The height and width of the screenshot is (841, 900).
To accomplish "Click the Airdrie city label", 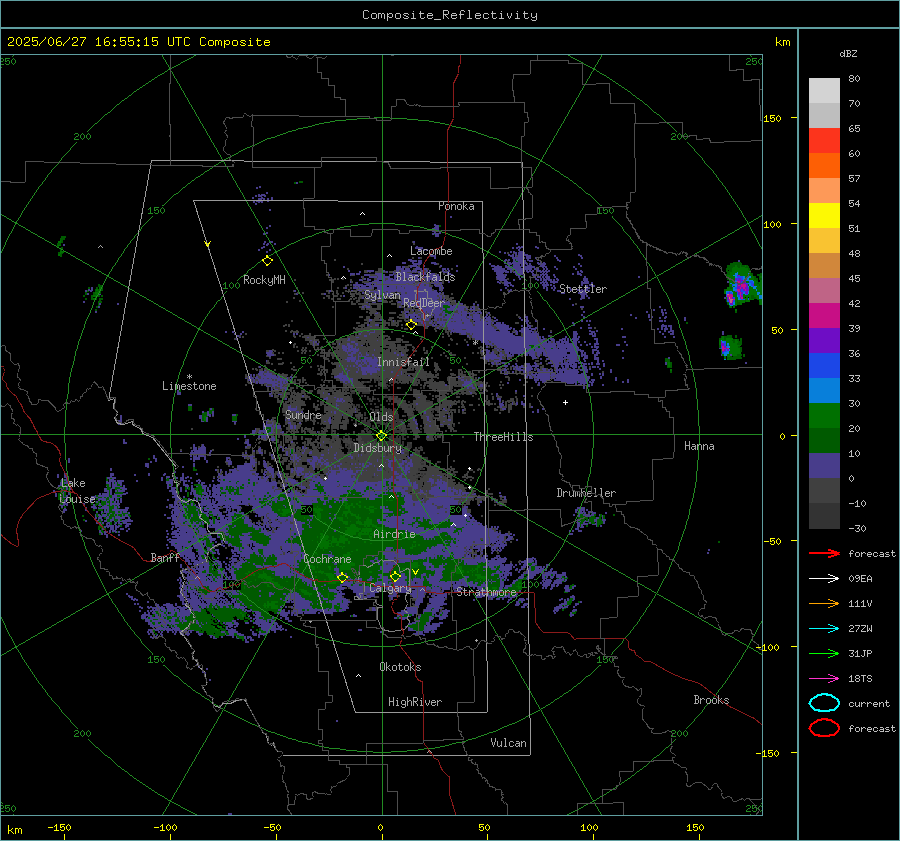I will [394, 534].
